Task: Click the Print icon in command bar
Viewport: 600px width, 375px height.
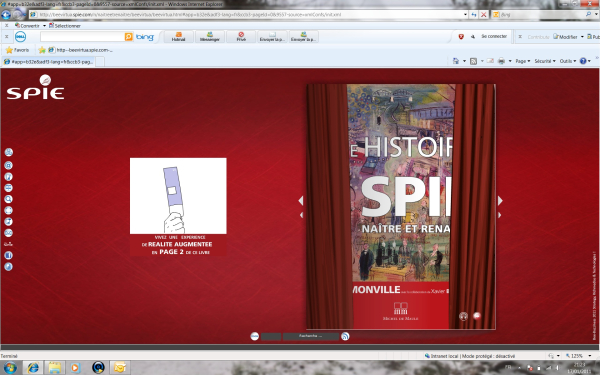Action: coord(501,61)
